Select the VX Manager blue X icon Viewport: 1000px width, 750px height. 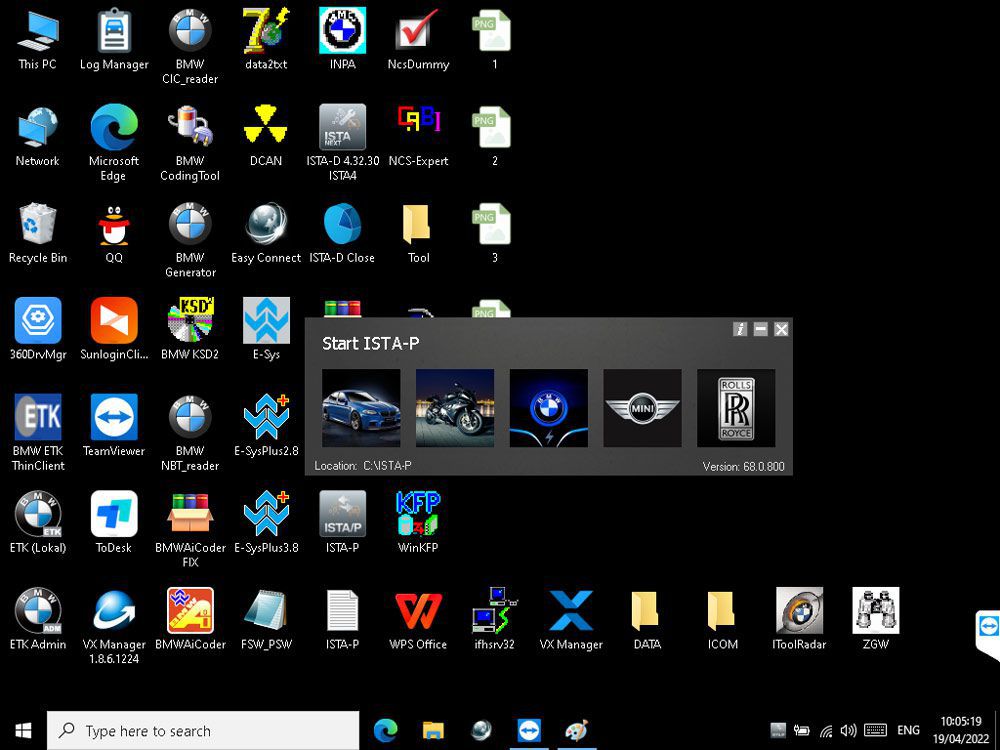click(x=571, y=620)
